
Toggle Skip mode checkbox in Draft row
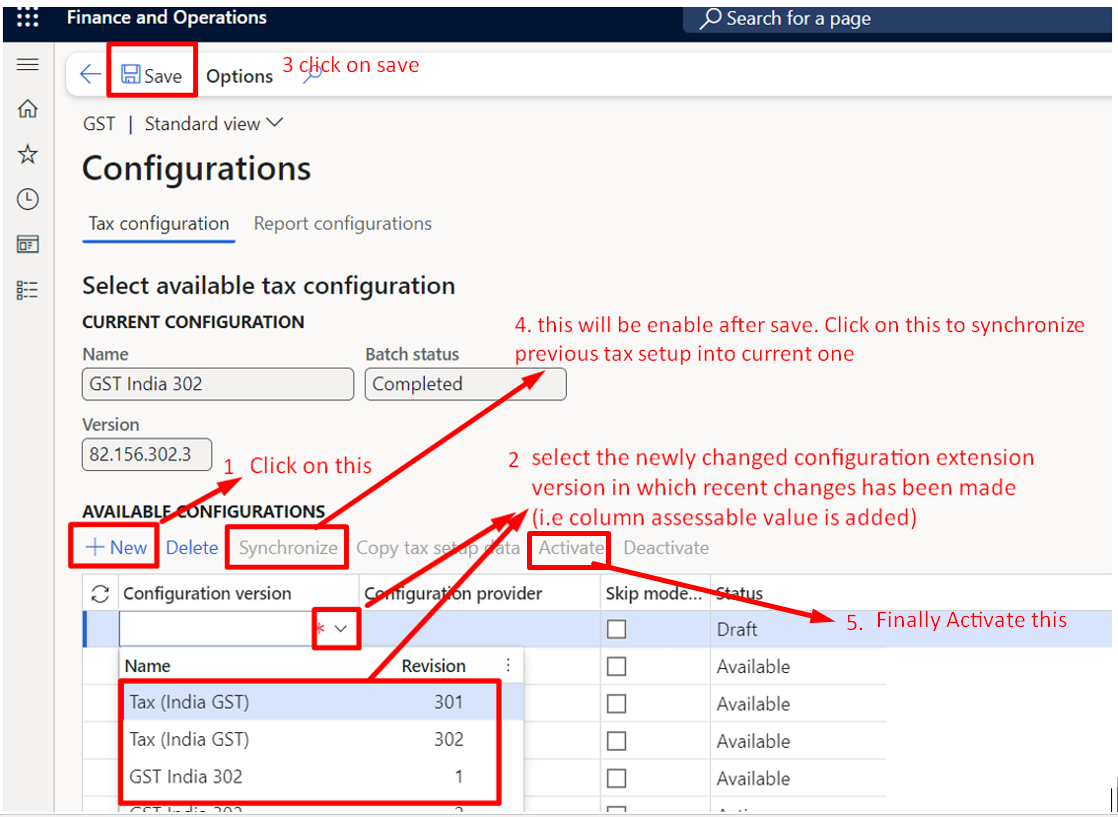[x=616, y=629]
